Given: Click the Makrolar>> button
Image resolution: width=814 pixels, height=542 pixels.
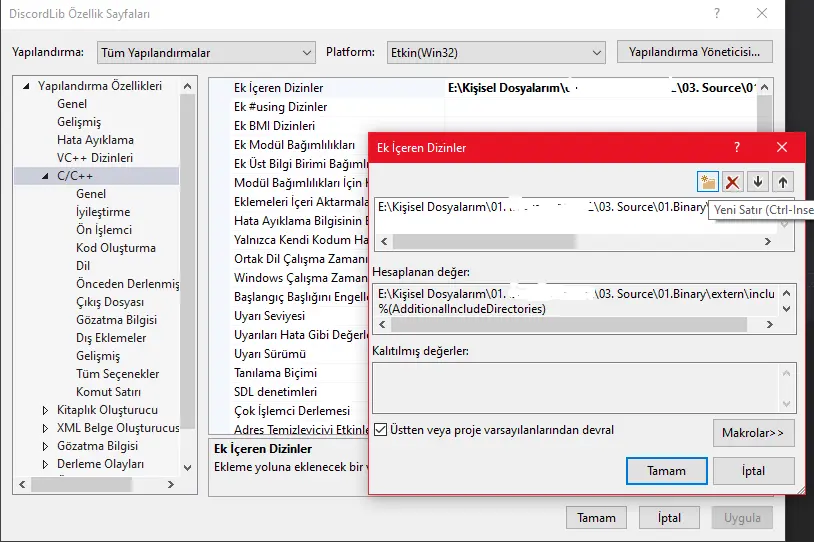Looking at the screenshot, I should point(753,432).
